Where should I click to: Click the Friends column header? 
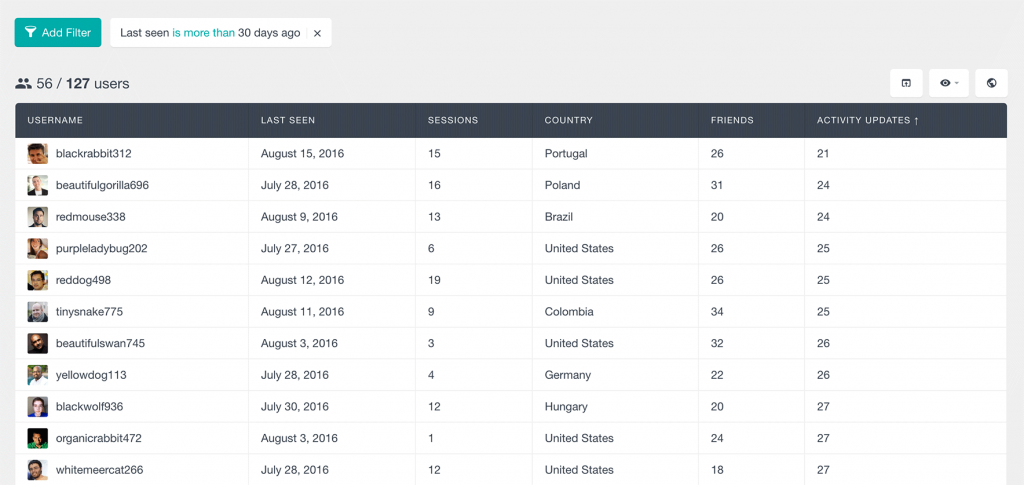pyautogui.click(x=732, y=120)
